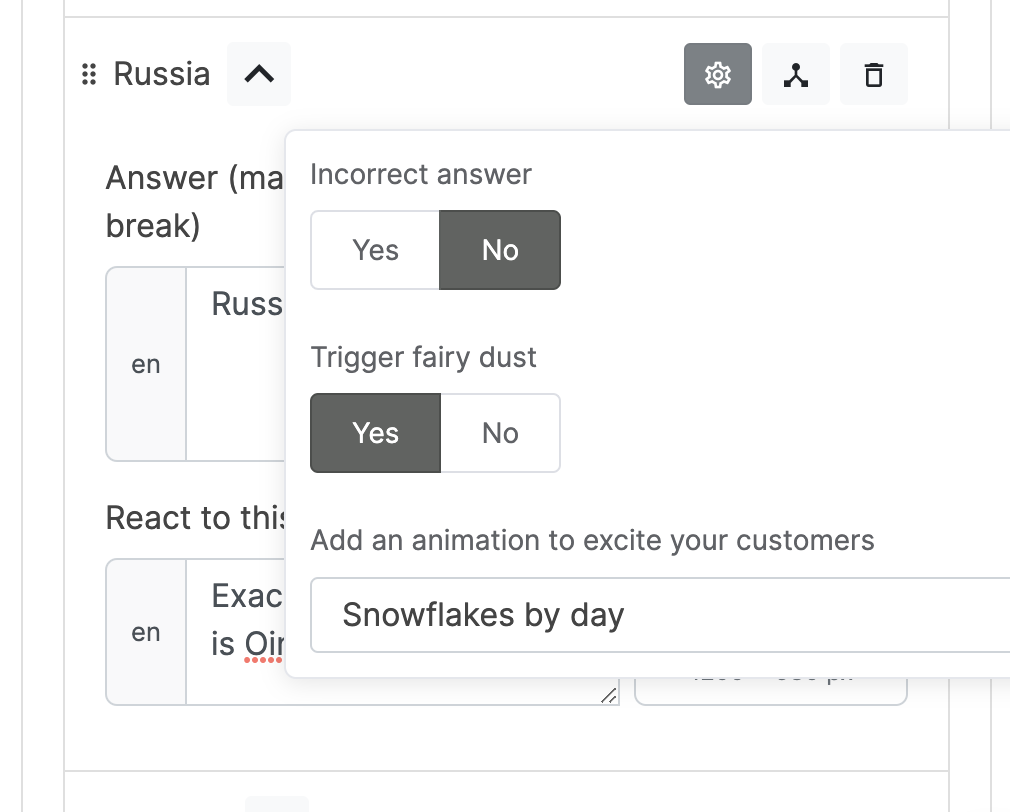Open the Russia answer settings gear
Screen dimensions: 1010x812
click(x=718, y=74)
